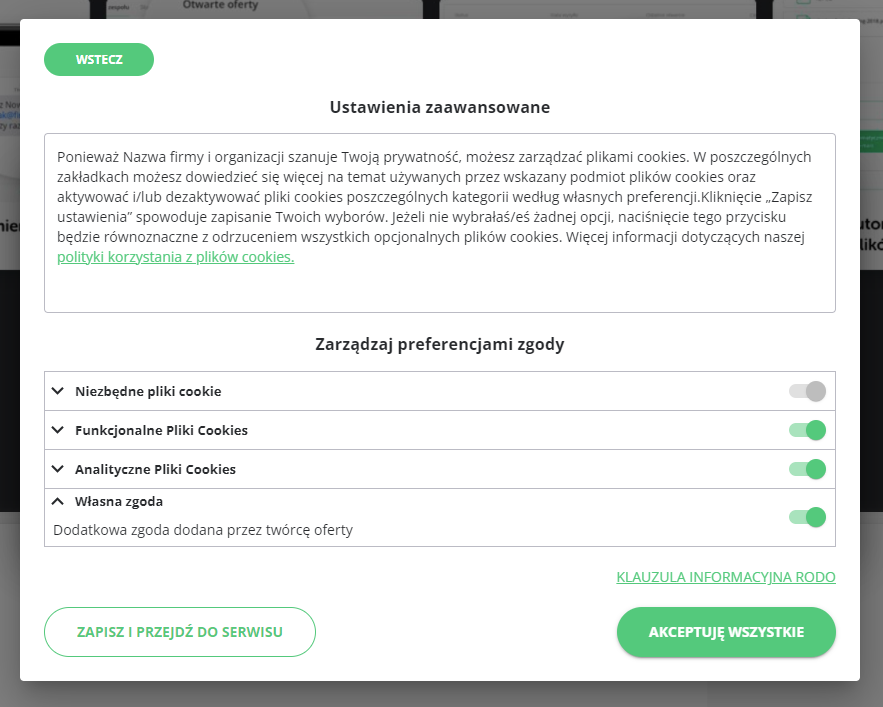Click the Własna zgoda row title
The width and height of the screenshot is (883, 707).
coord(119,502)
